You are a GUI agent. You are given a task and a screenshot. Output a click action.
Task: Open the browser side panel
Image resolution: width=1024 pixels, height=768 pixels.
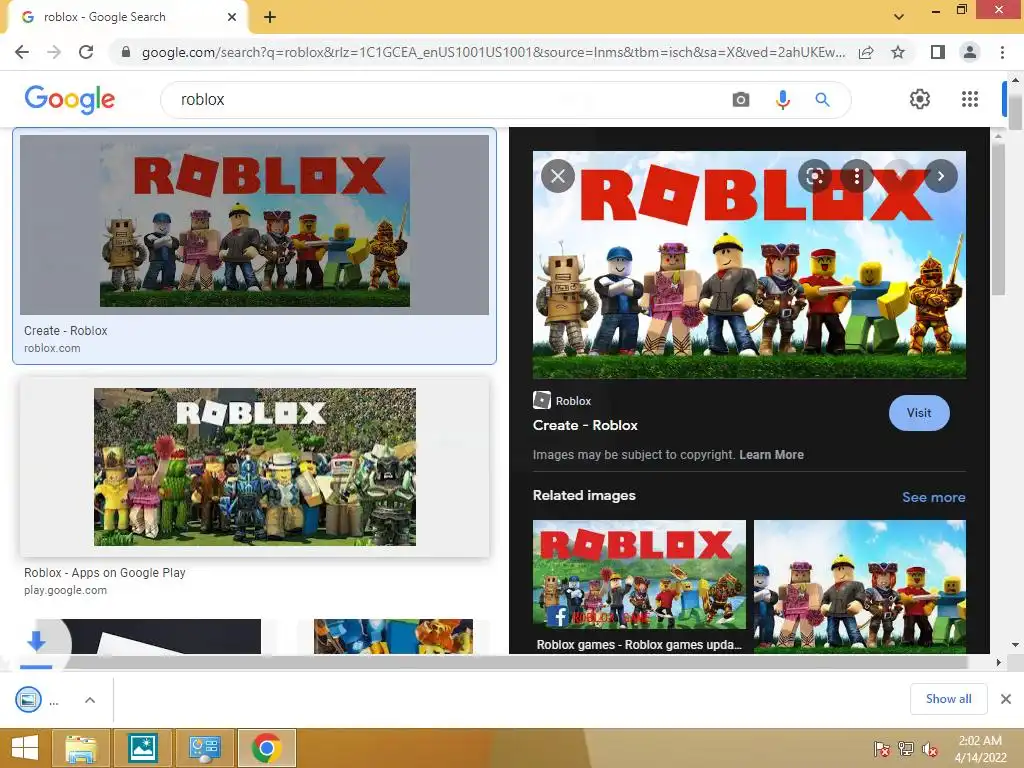[x=938, y=52]
